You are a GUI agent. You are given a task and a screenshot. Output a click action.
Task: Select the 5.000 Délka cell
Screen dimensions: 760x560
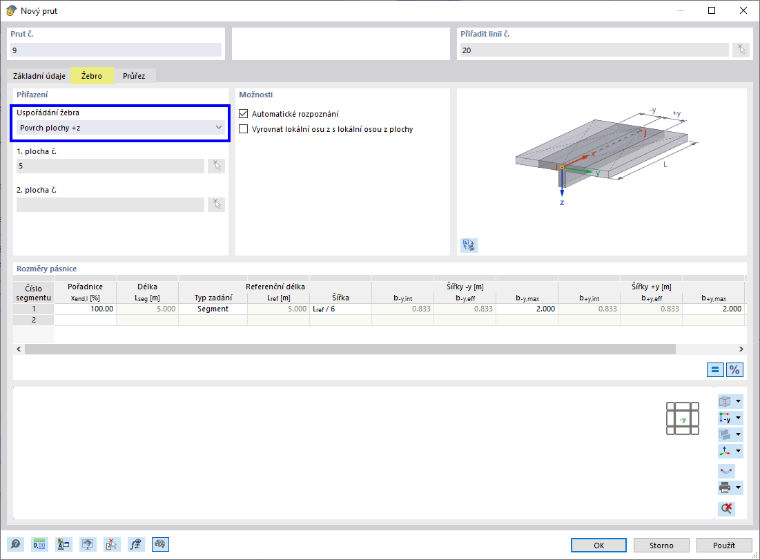click(x=147, y=309)
